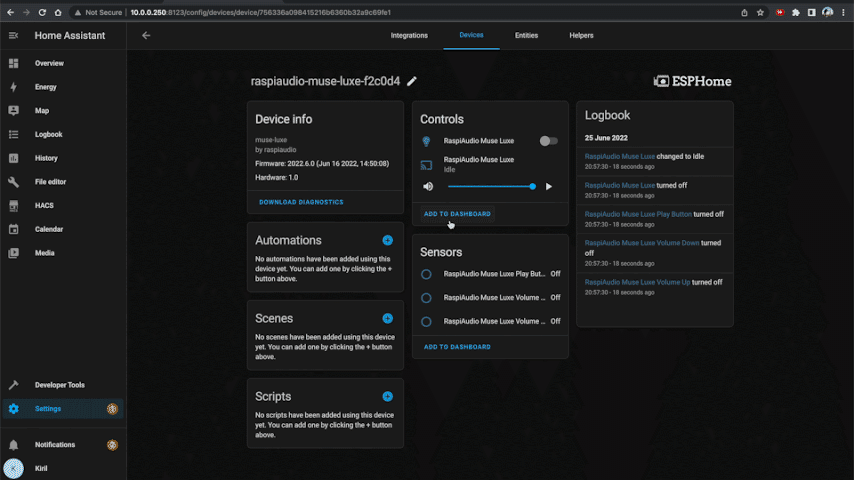Collapse the Home Assistant sidebar menu icon
Screen dimensions: 854x480
pyautogui.click(x=14, y=35)
